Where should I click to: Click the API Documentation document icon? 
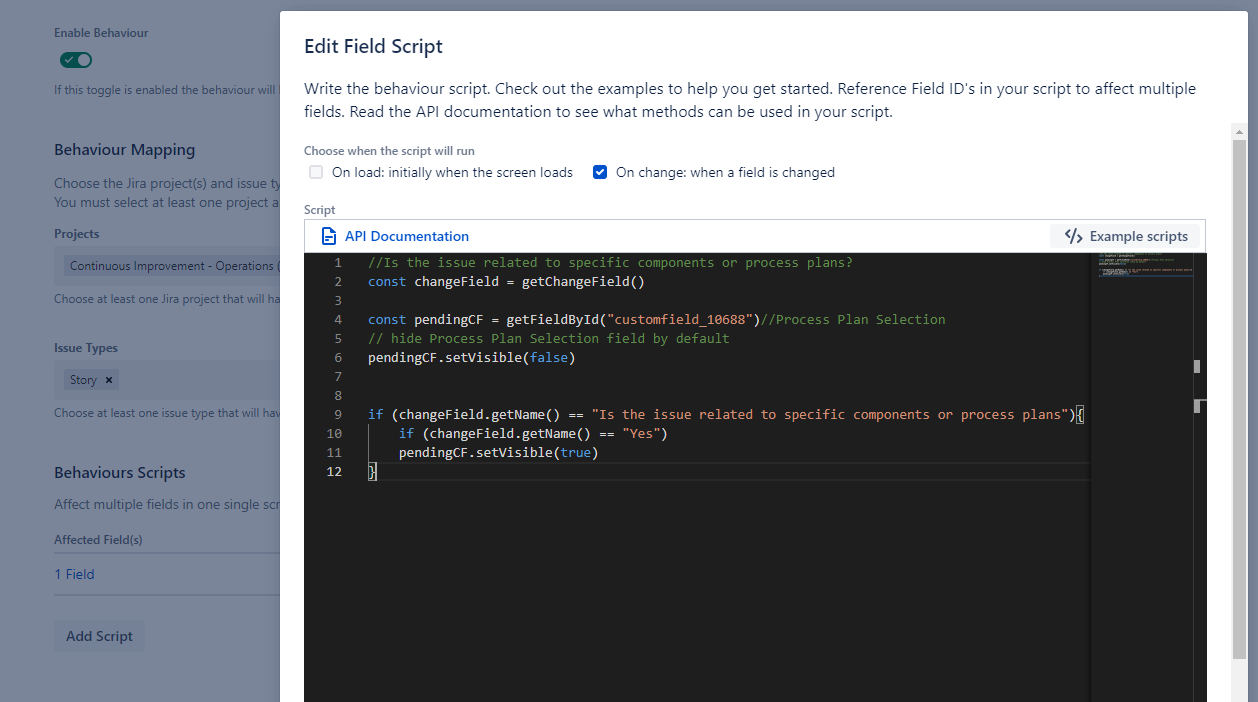click(x=329, y=236)
